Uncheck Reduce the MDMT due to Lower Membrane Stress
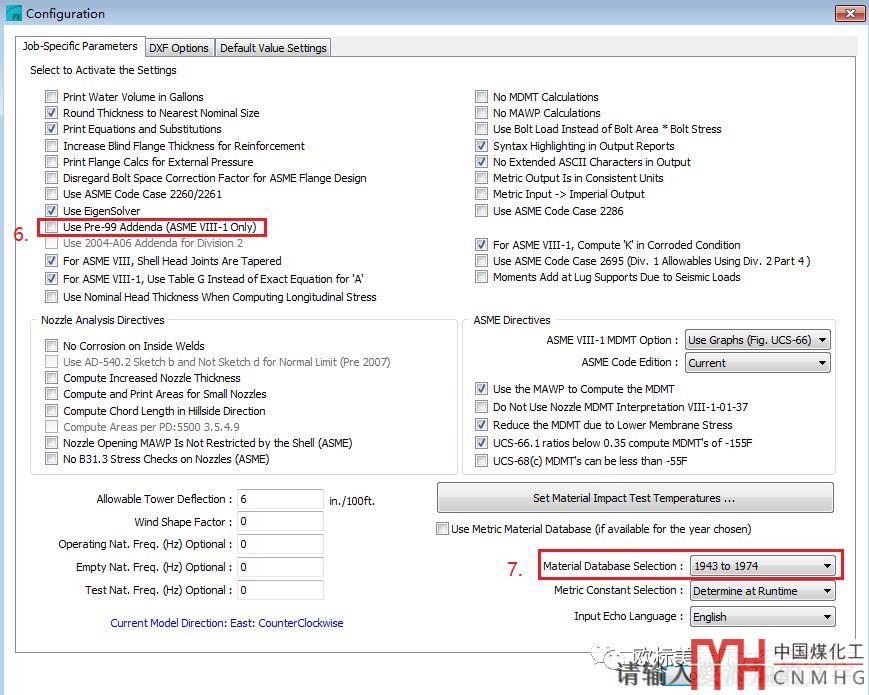This screenshot has width=869, height=695. (482, 425)
